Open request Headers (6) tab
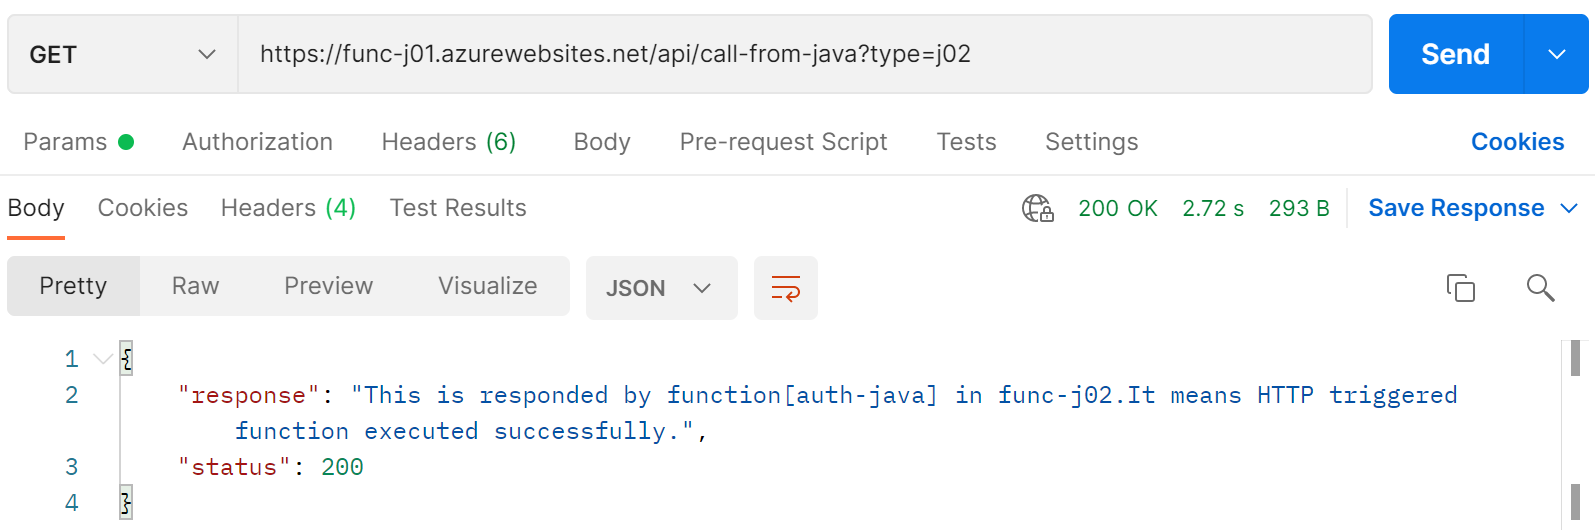The height and width of the screenshot is (530, 1595). point(449,142)
